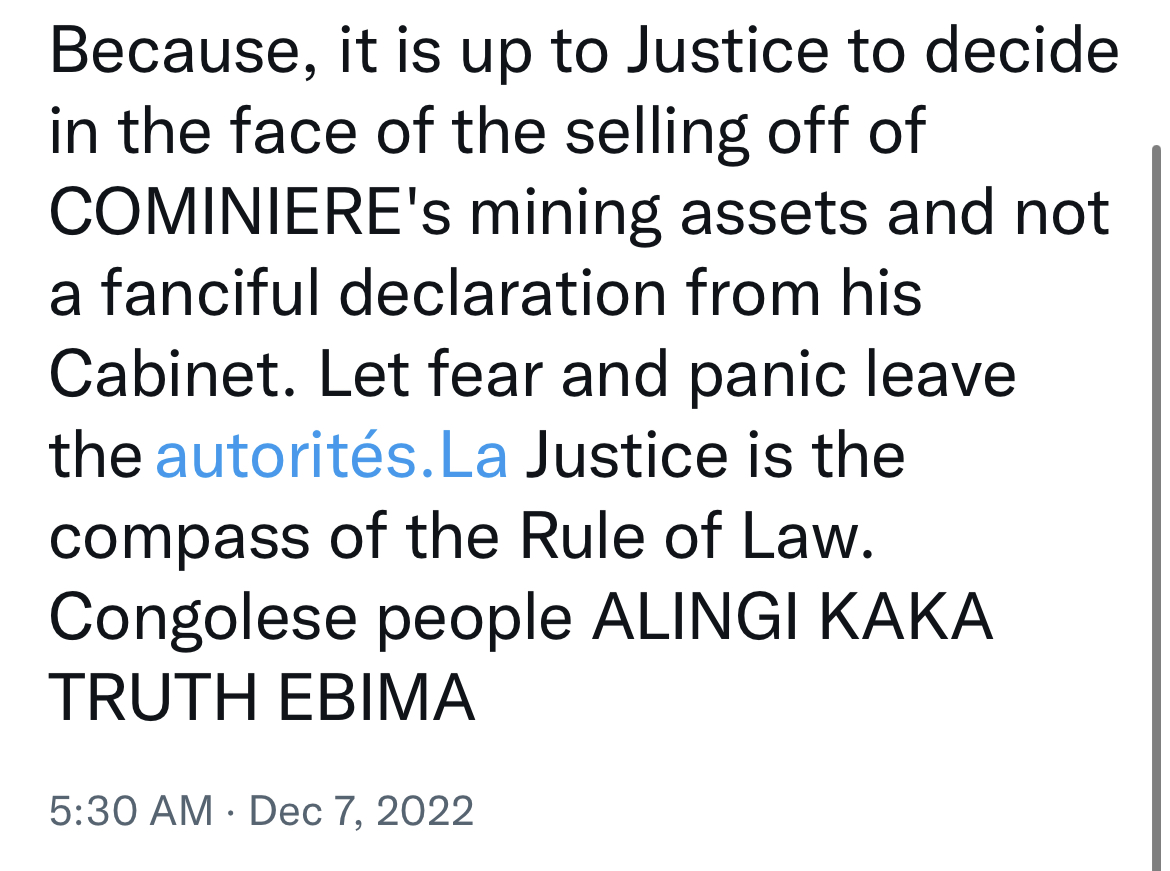Click the Dec 7, 2022 date
Screen dimensions: 1170x871
point(361,811)
